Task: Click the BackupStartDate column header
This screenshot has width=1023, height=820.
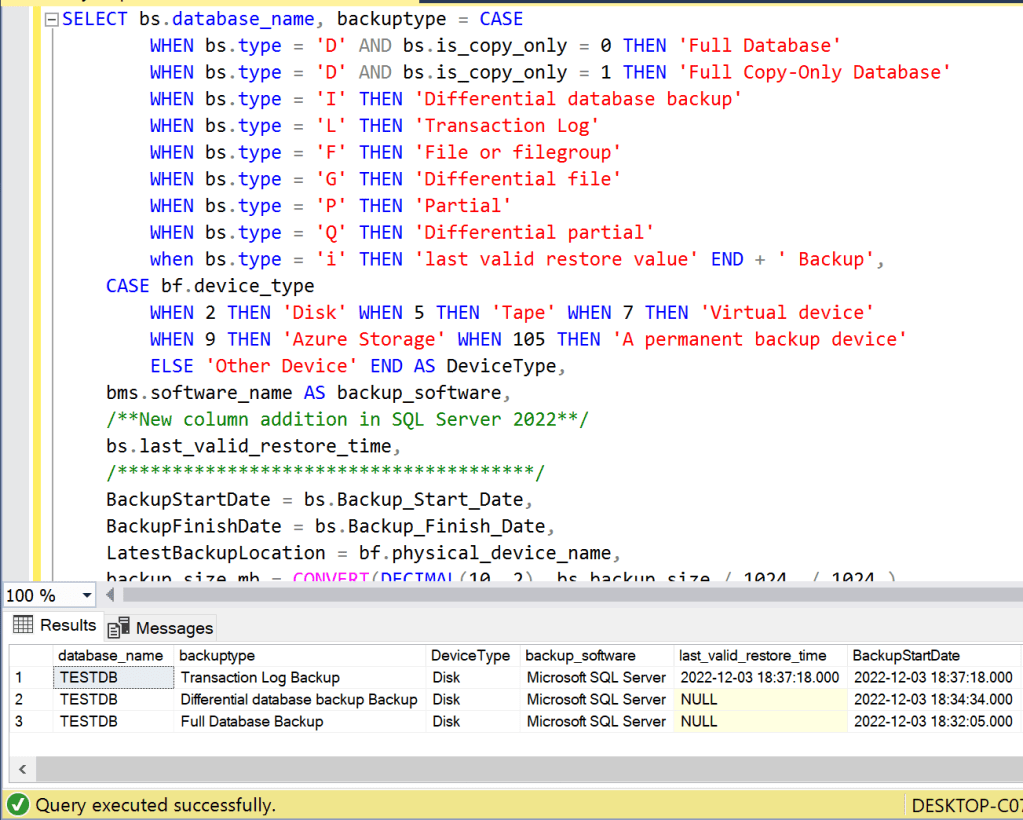Action: [905, 656]
